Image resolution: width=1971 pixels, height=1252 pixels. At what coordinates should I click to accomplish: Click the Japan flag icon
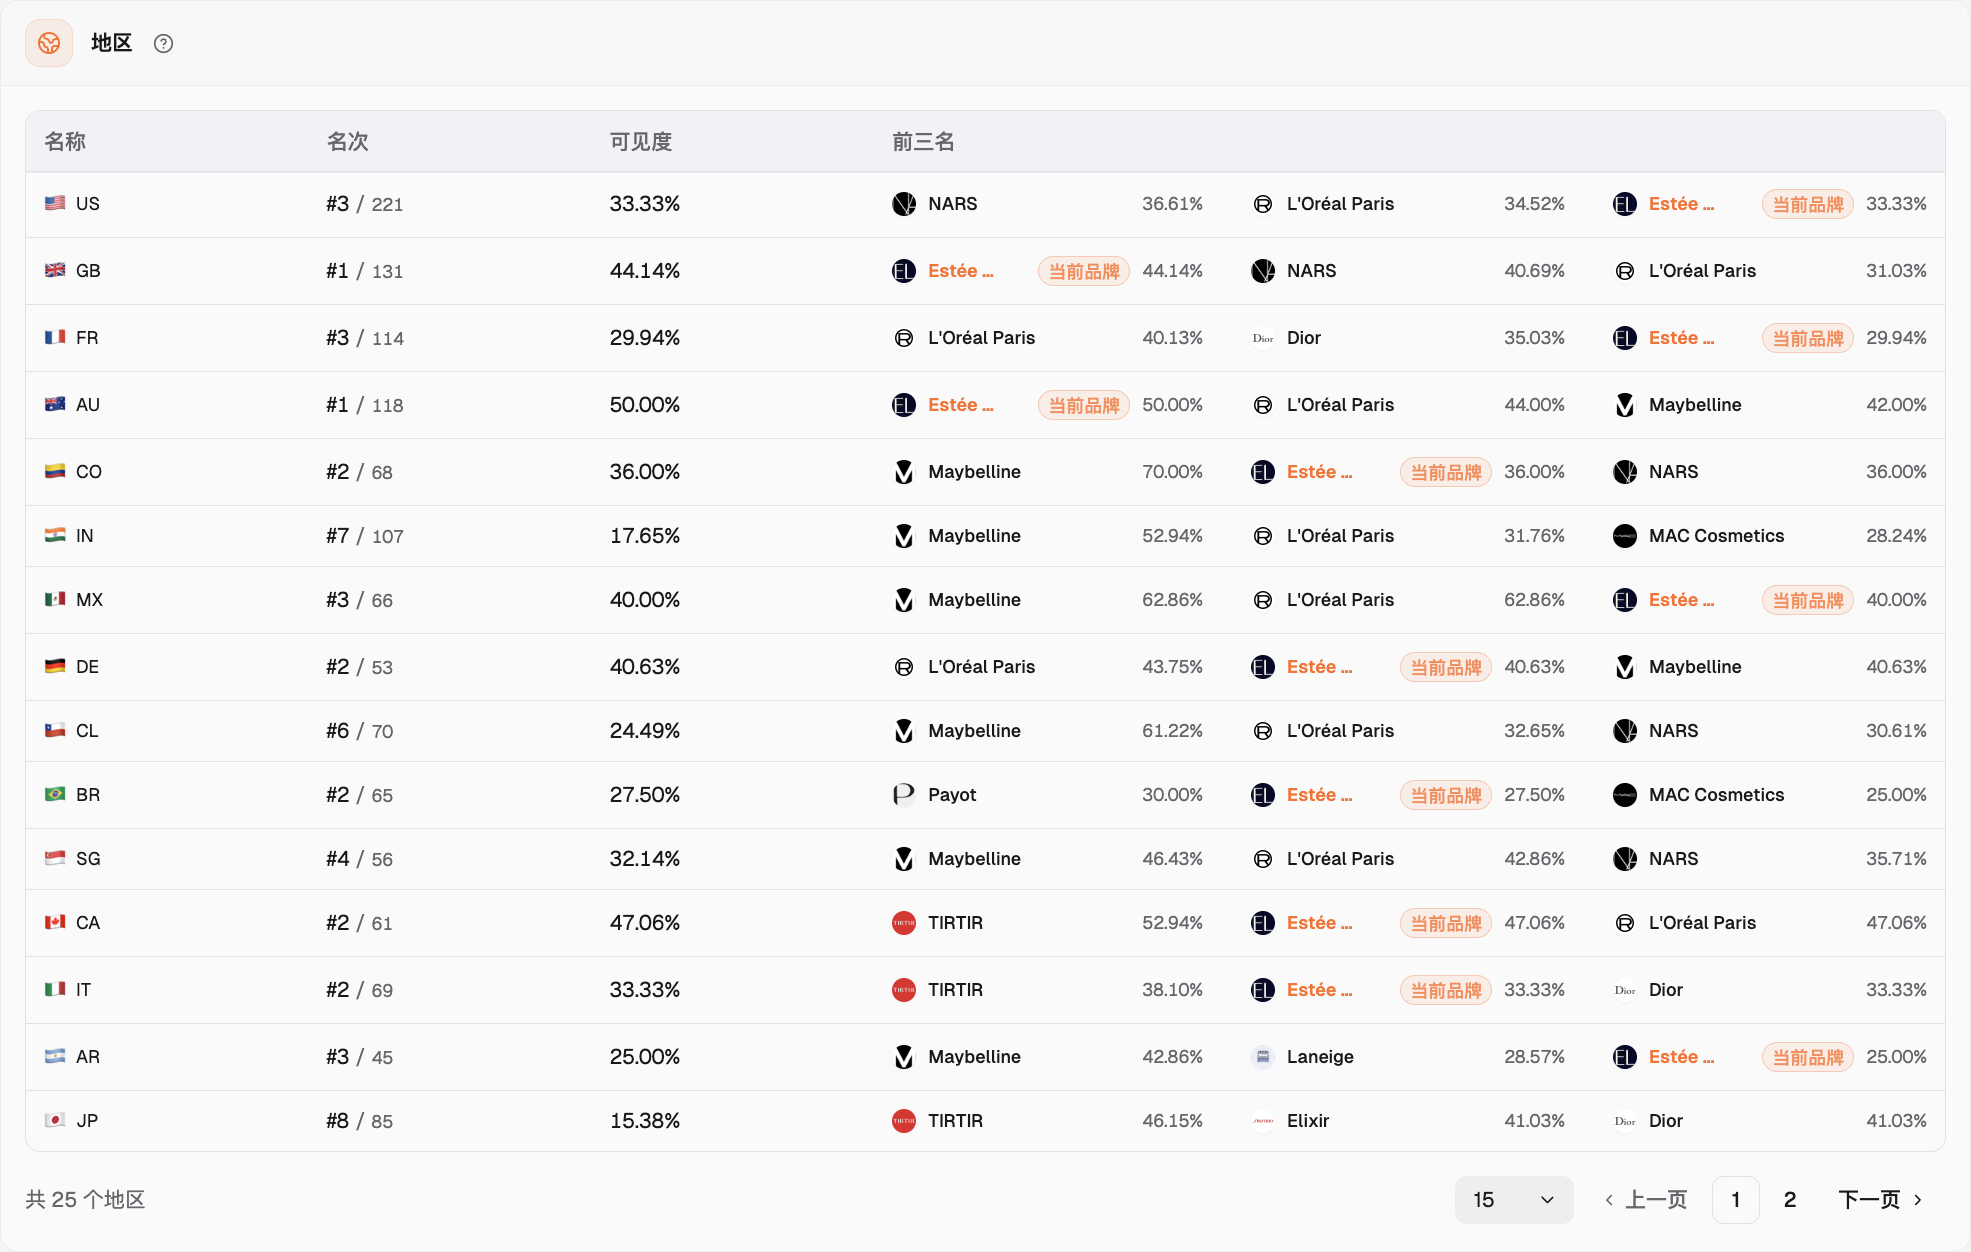(x=55, y=1120)
